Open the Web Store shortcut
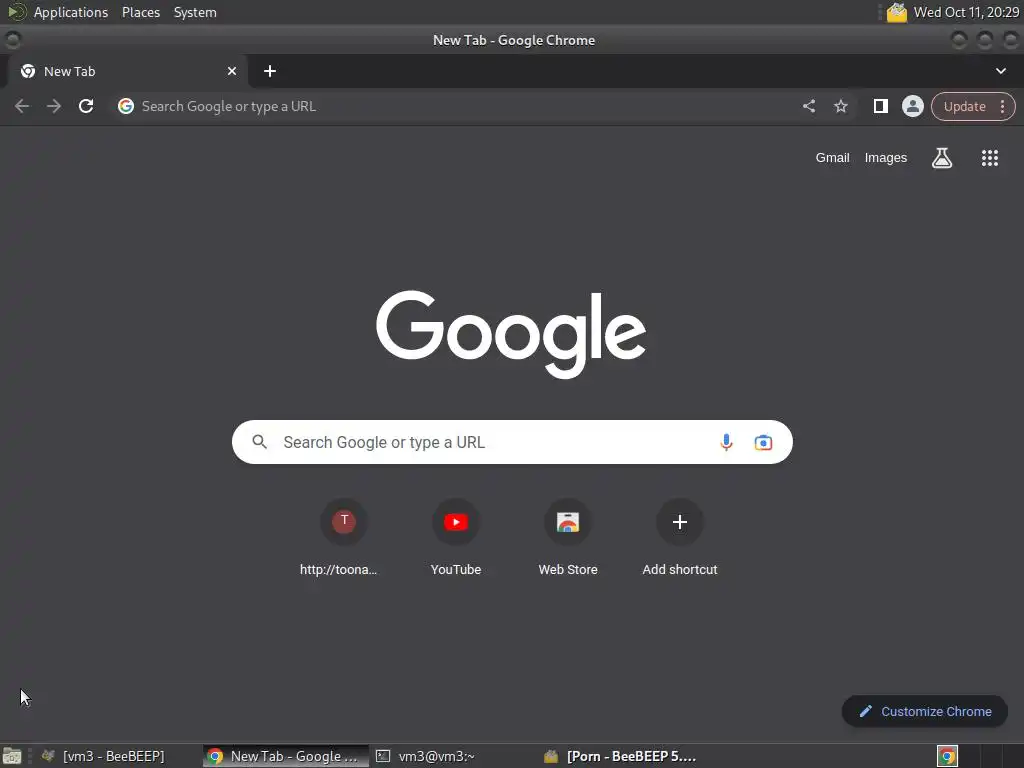This screenshot has width=1024, height=768. pyautogui.click(x=568, y=537)
